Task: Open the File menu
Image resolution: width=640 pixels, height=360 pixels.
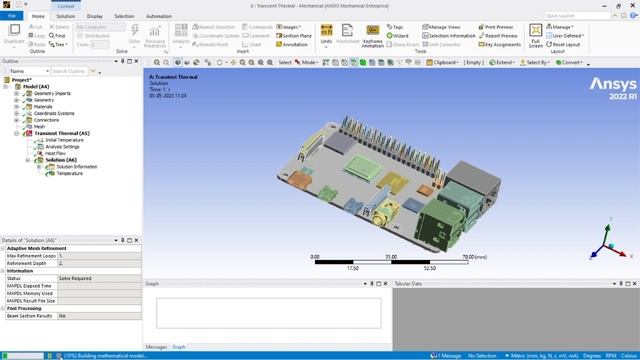Action: tap(12, 16)
